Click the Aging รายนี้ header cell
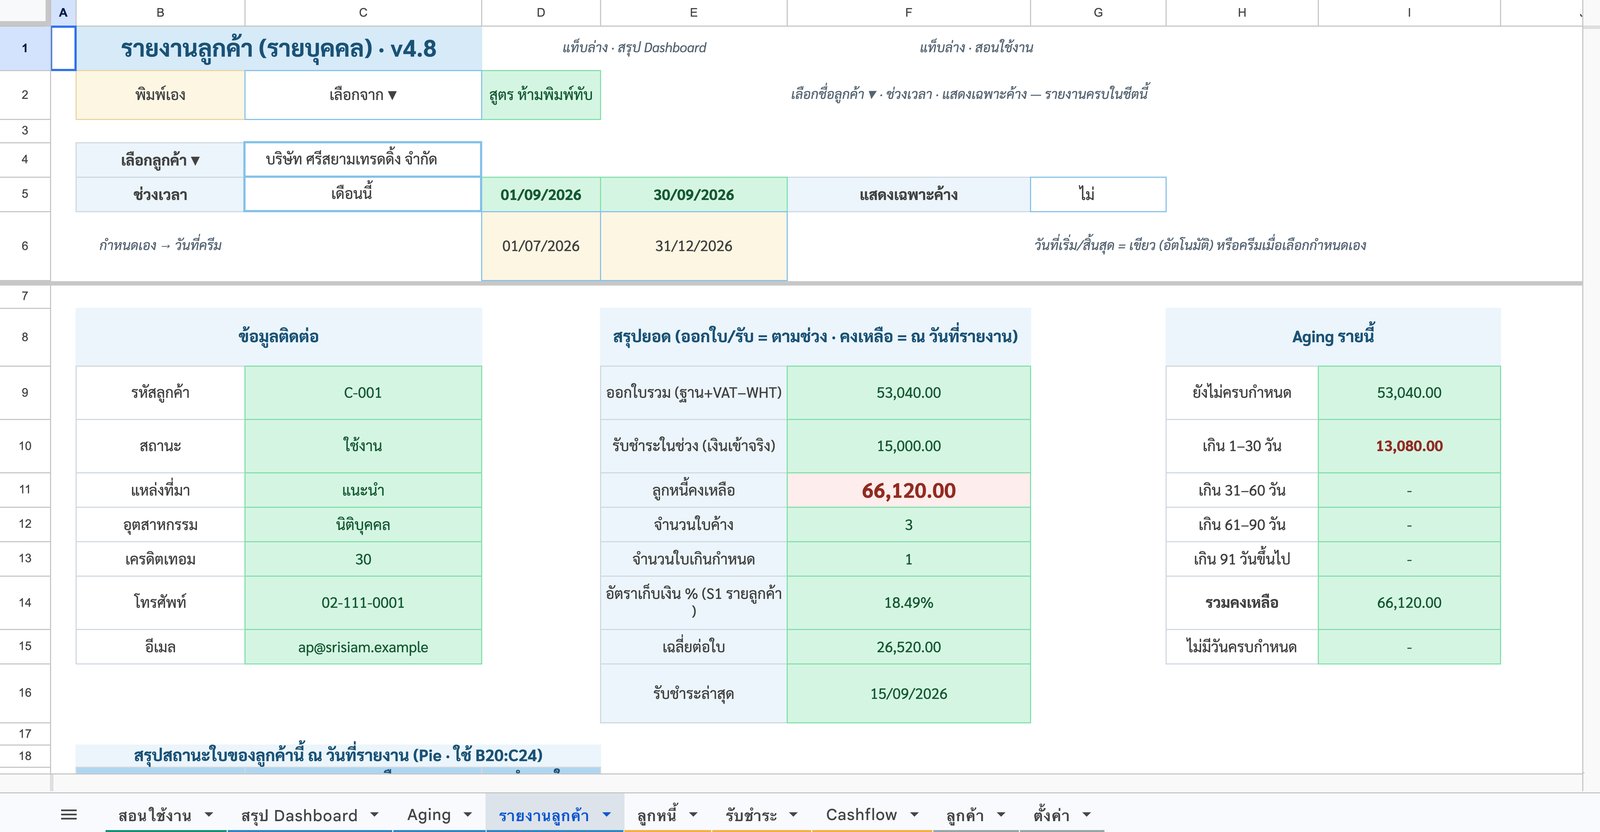This screenshot has height=832, width=1600. tap(1333, 337)
